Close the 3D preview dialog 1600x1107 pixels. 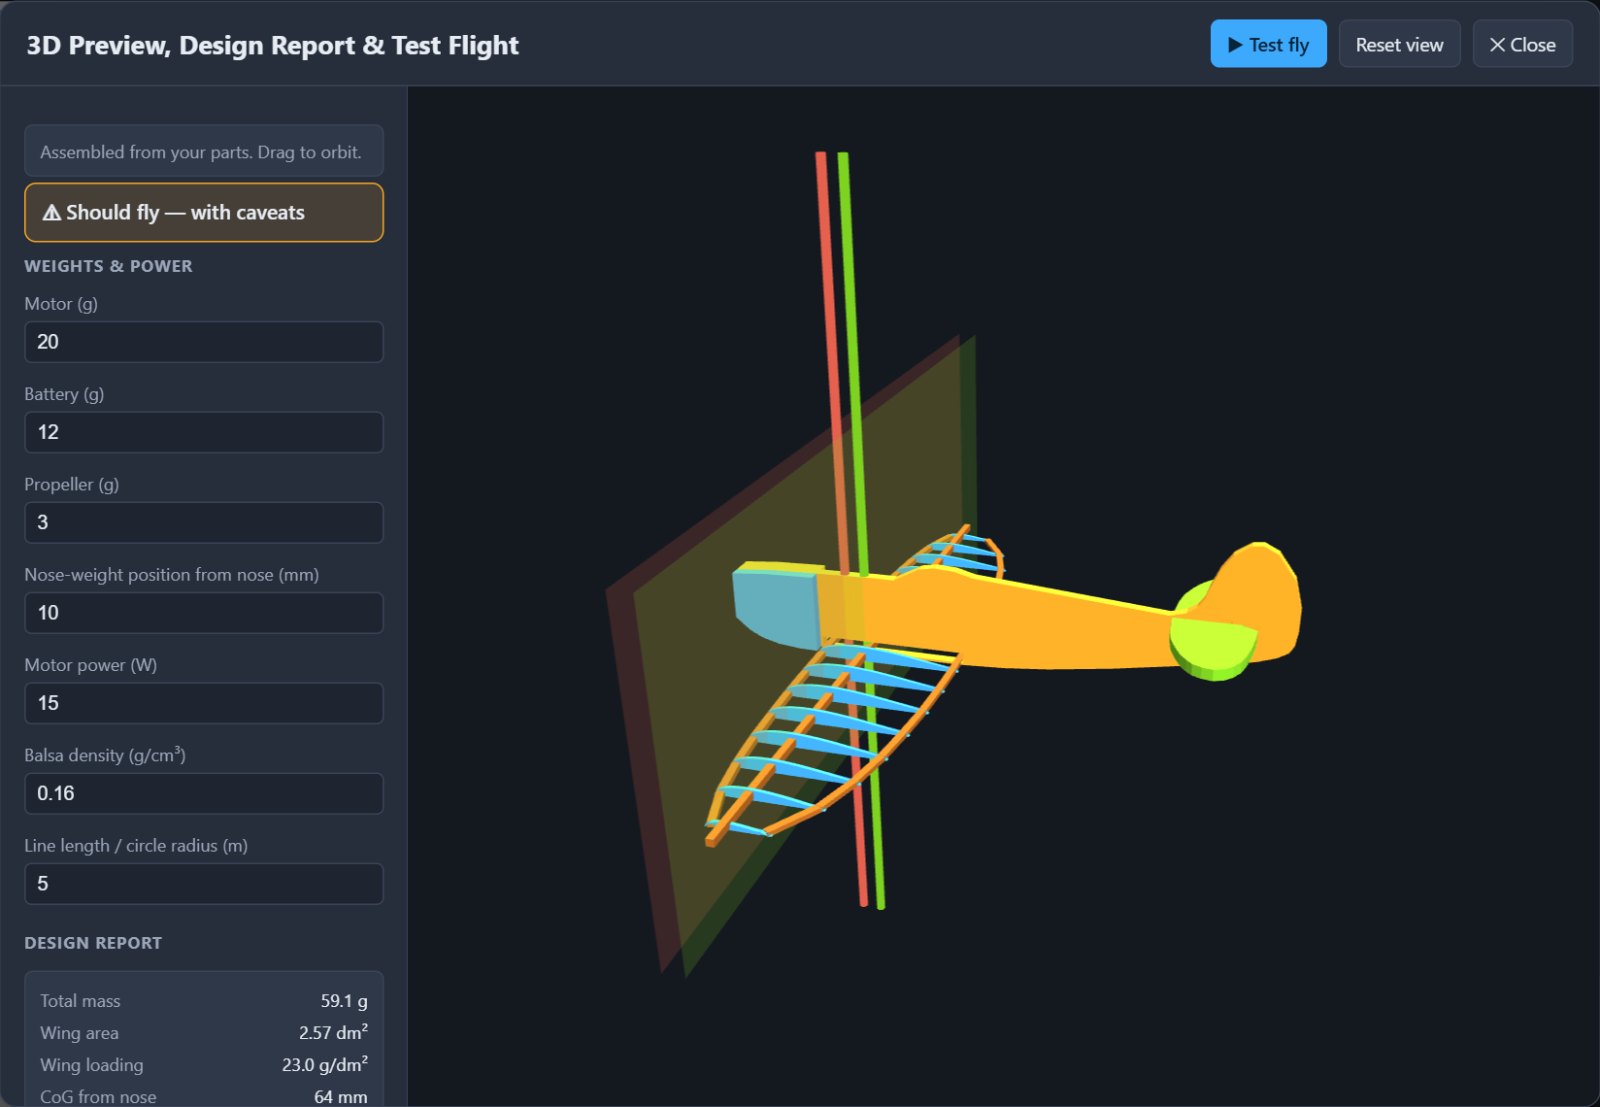1522,44
